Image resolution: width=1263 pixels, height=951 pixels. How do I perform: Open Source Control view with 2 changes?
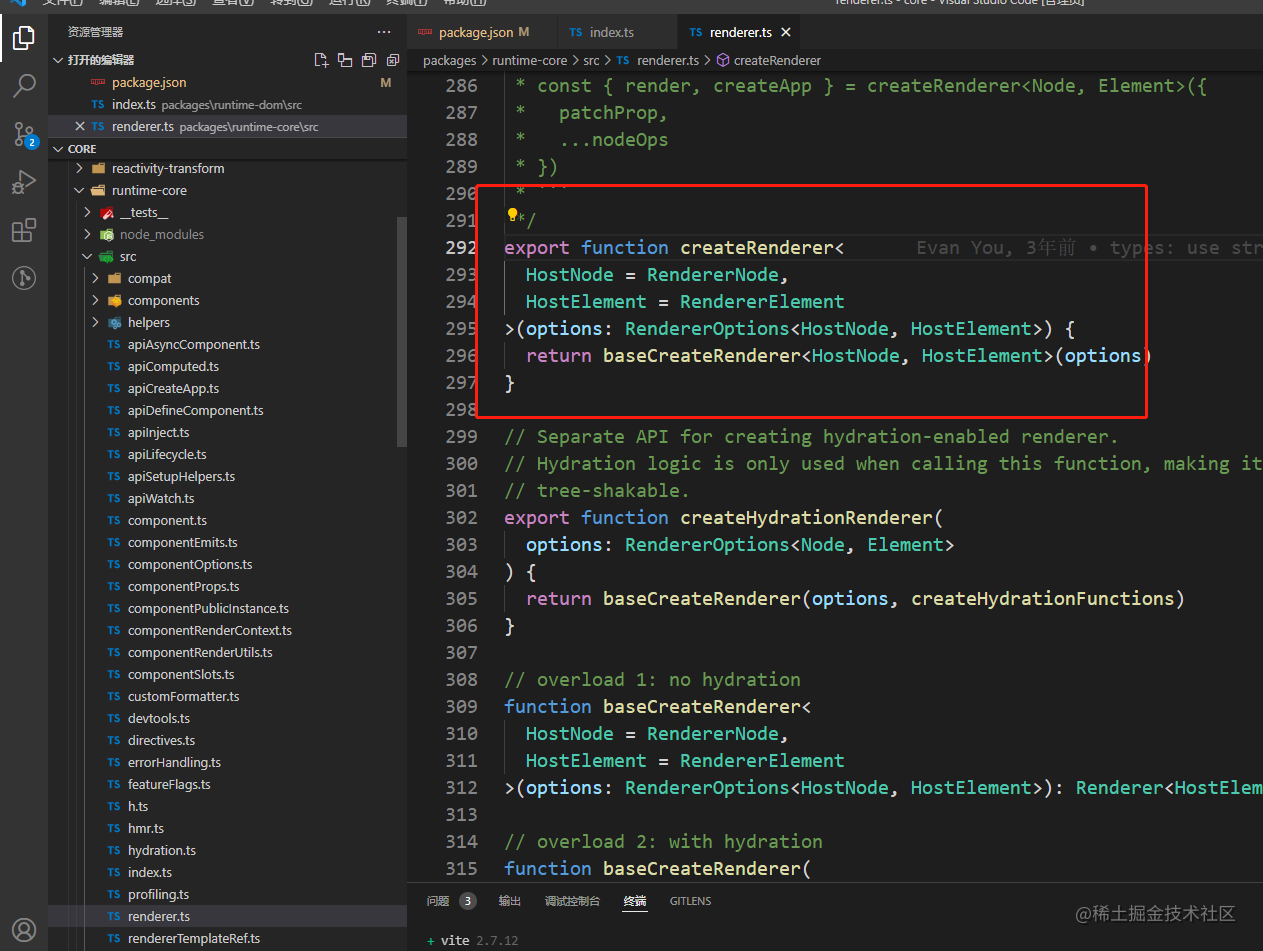click(x=24, y=134)
